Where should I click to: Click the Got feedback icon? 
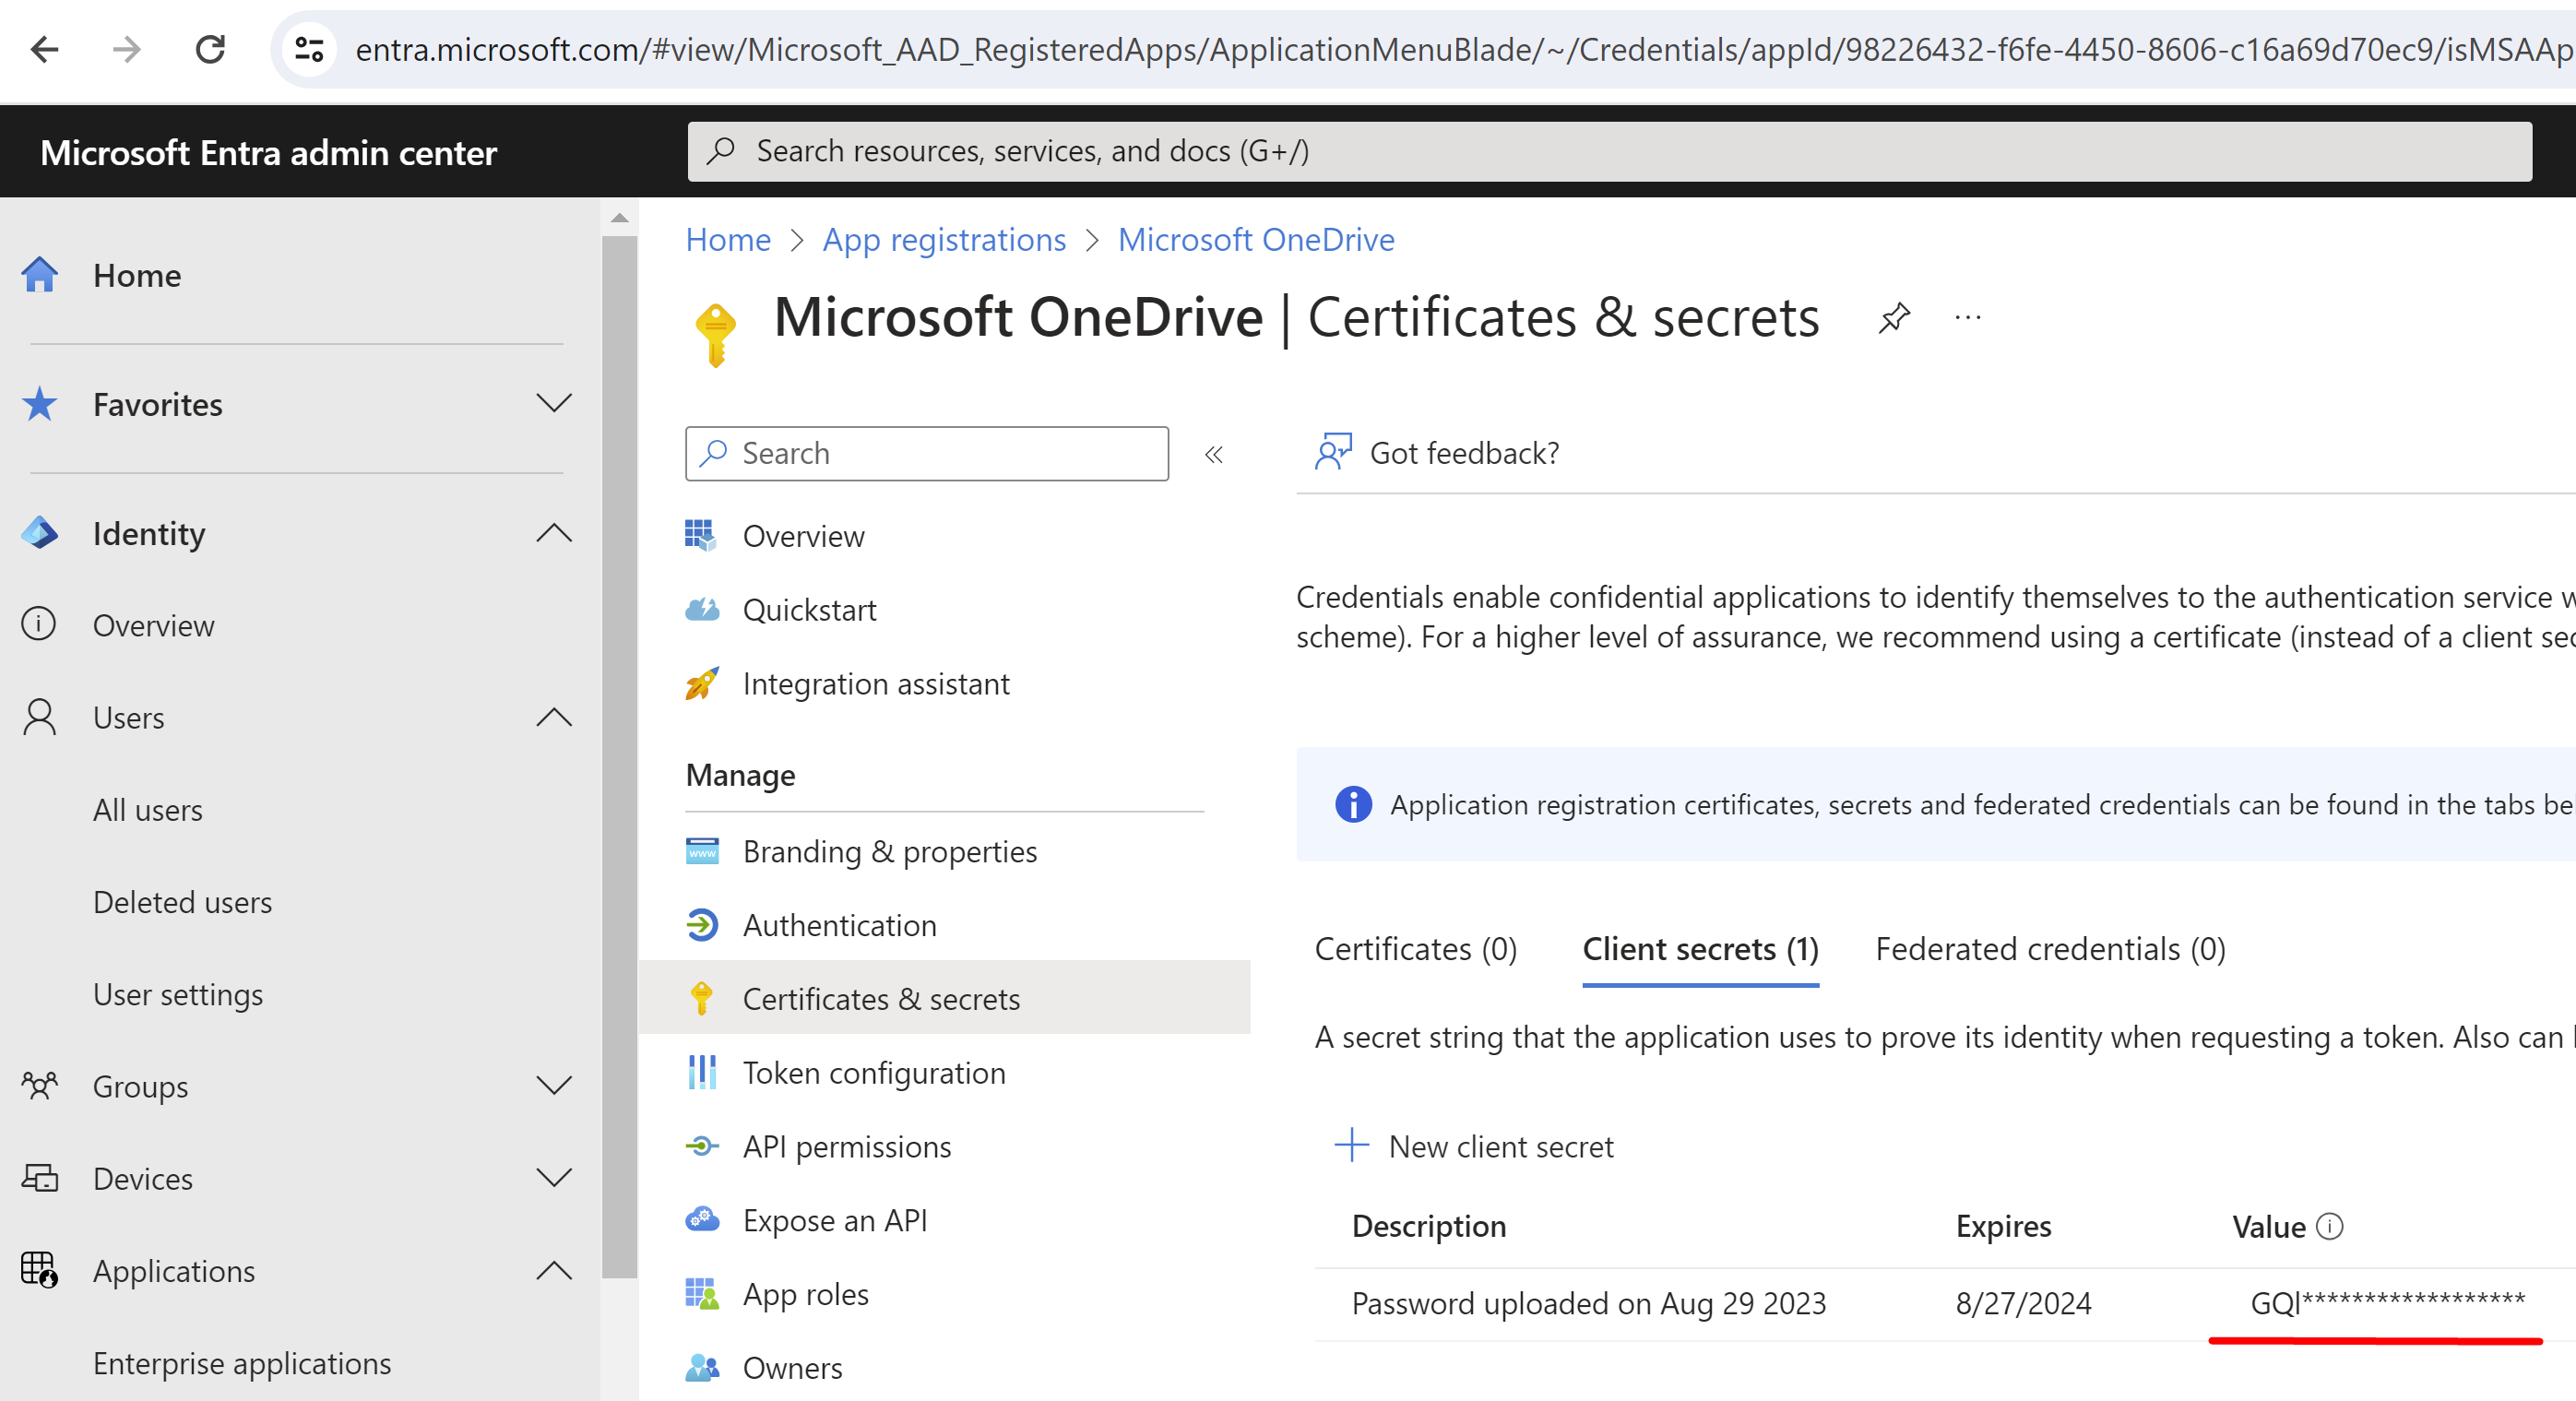point(1333,452)
